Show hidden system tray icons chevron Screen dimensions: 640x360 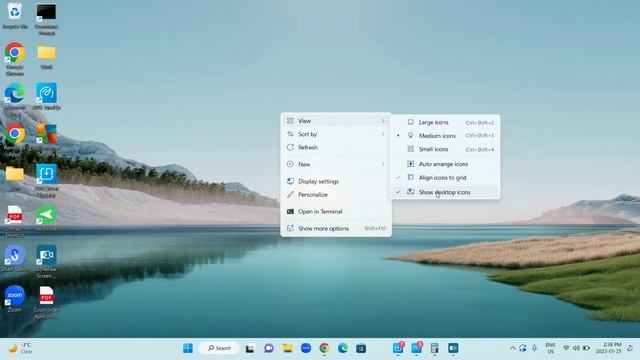click(x=513, y=348)
